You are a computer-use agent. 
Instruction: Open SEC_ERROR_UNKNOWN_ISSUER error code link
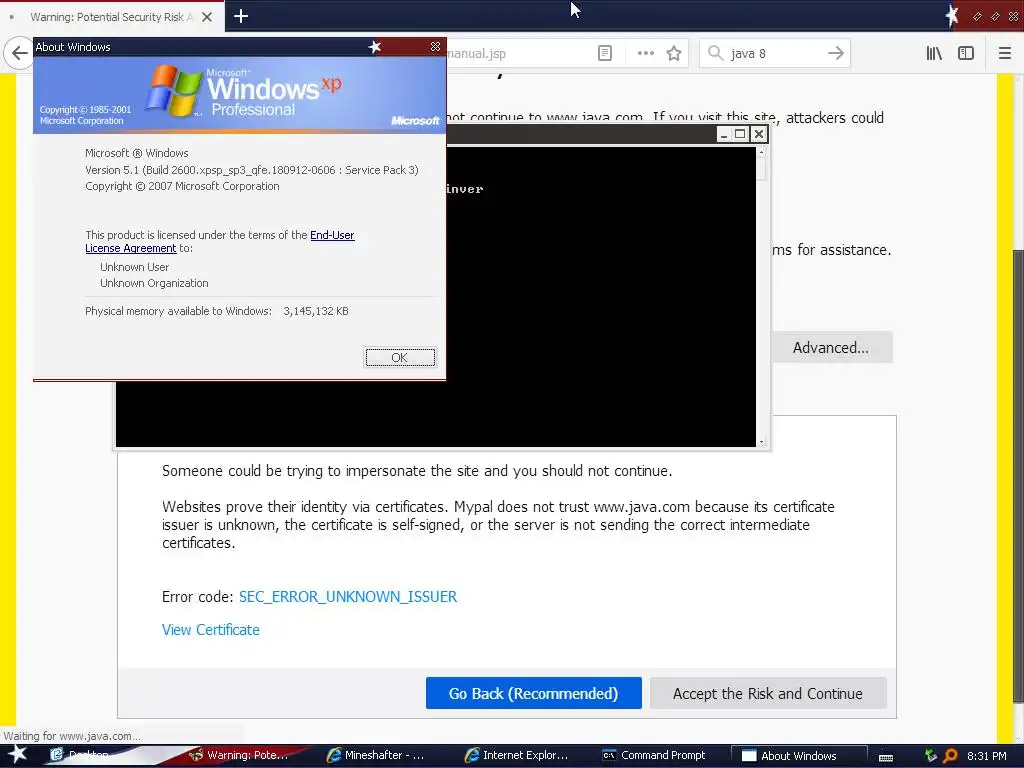[347, 596]
